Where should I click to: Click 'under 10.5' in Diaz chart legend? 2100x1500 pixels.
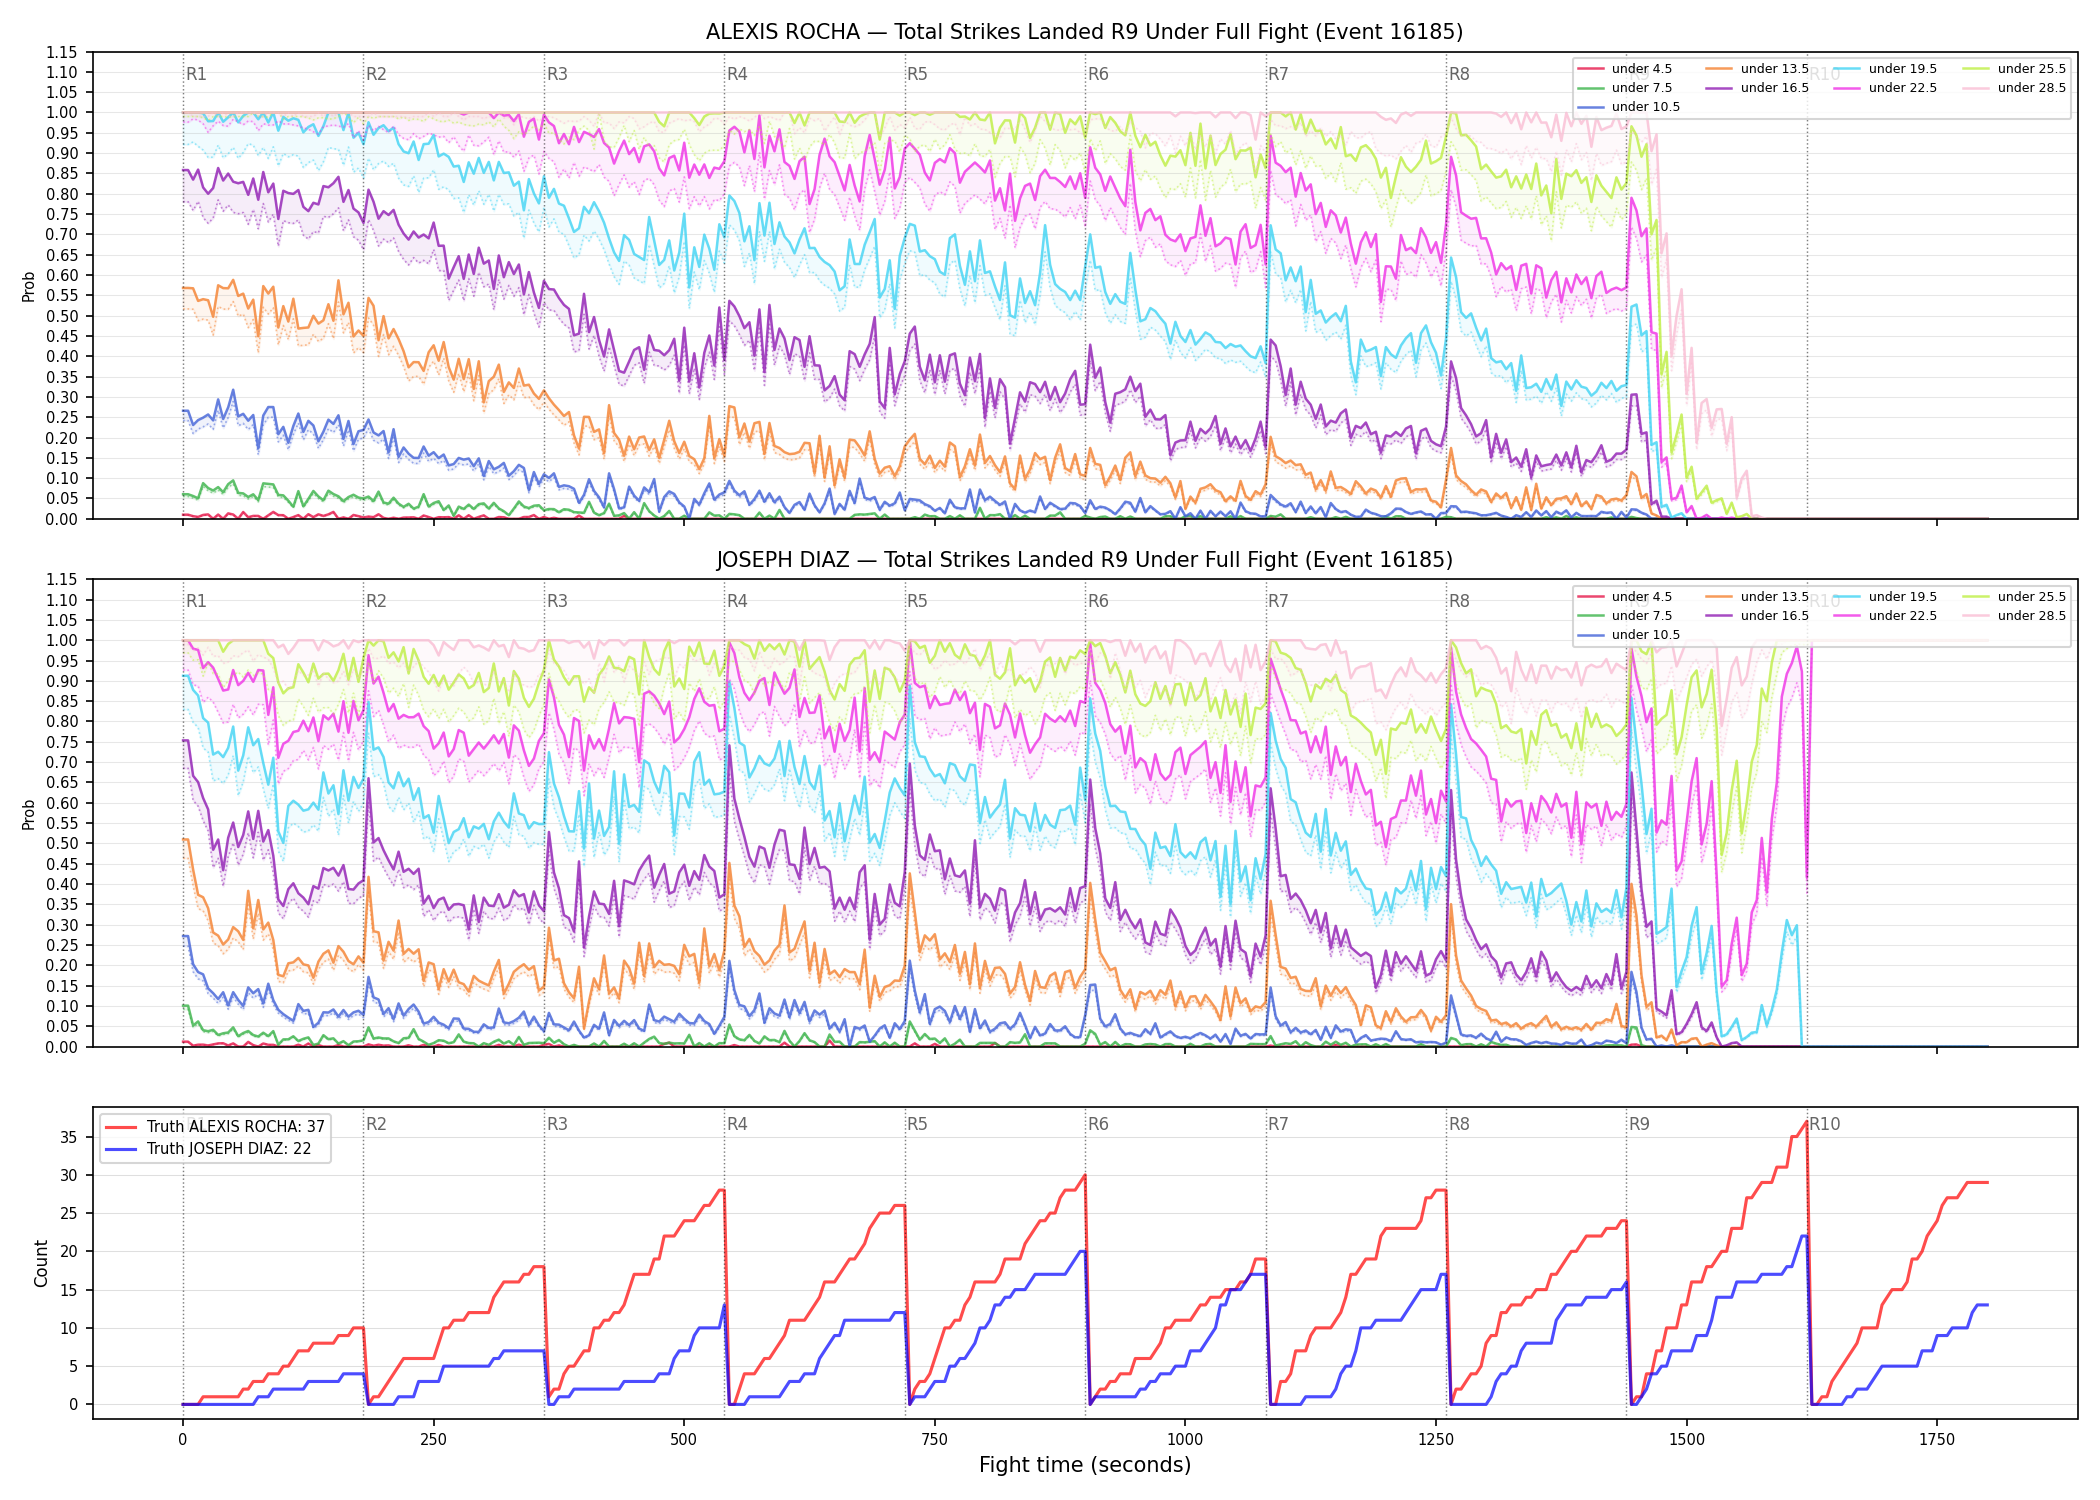point(1645,635)
